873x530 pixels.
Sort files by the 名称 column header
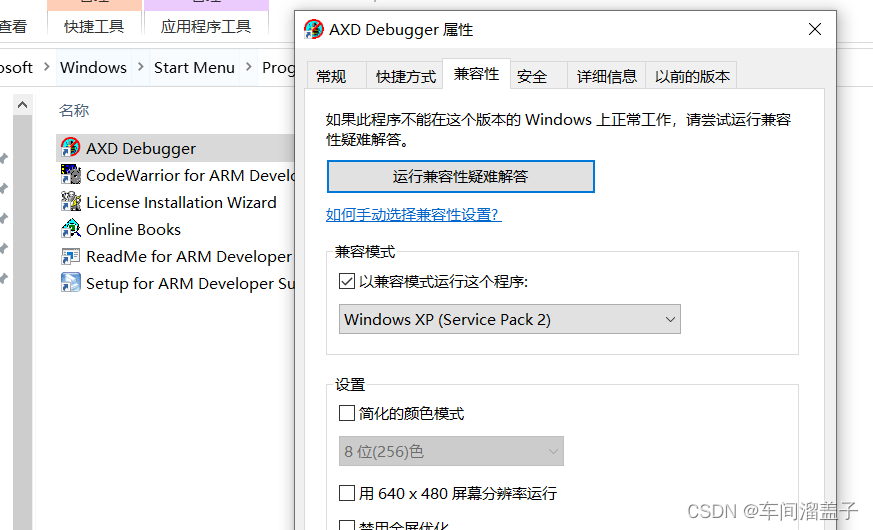coord(74,110)
